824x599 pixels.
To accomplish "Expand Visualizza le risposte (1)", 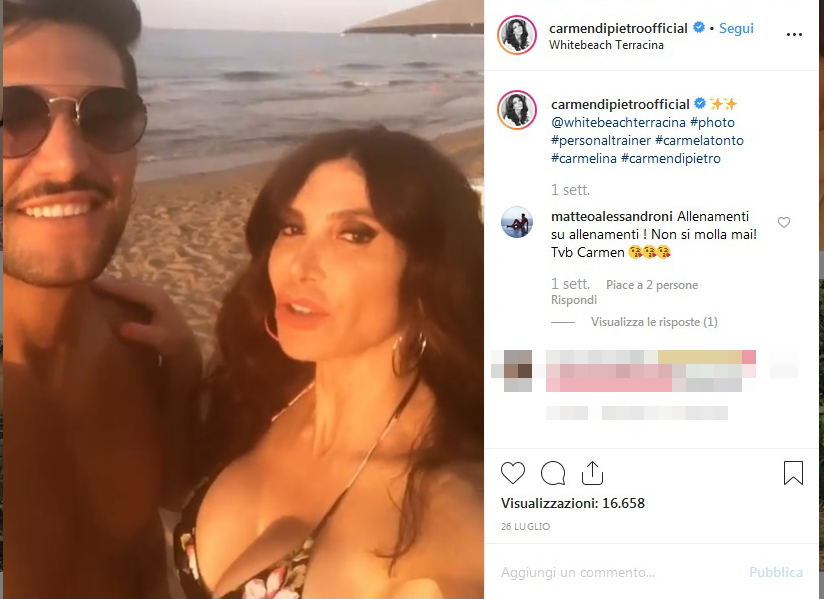I will [654, 322].
